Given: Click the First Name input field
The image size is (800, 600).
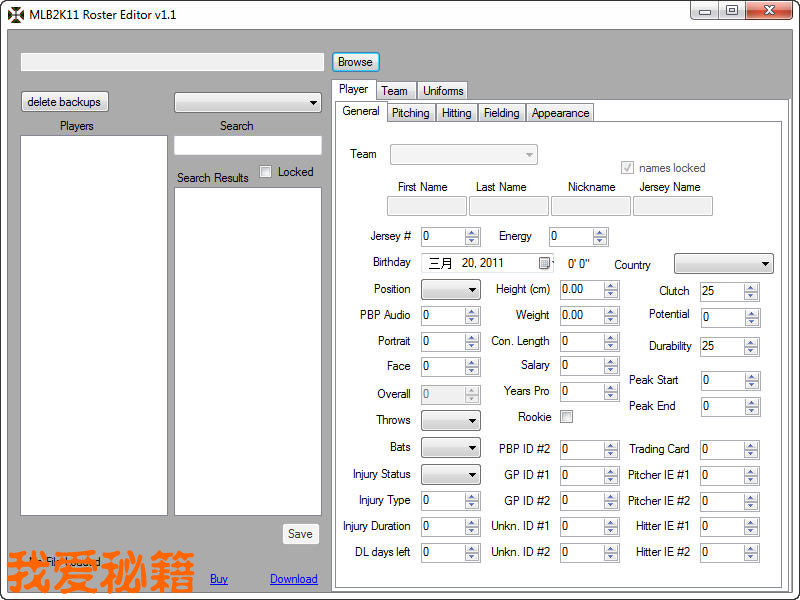Looking at the screenshot, I should pyautogui.click(x=426, y=206).
